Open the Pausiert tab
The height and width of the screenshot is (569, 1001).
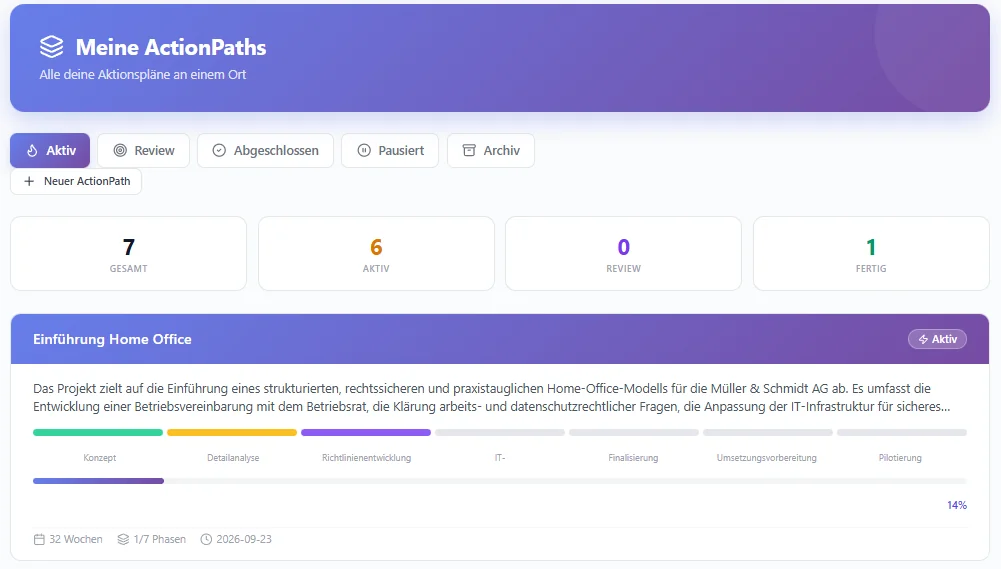[x=390, y=151]
